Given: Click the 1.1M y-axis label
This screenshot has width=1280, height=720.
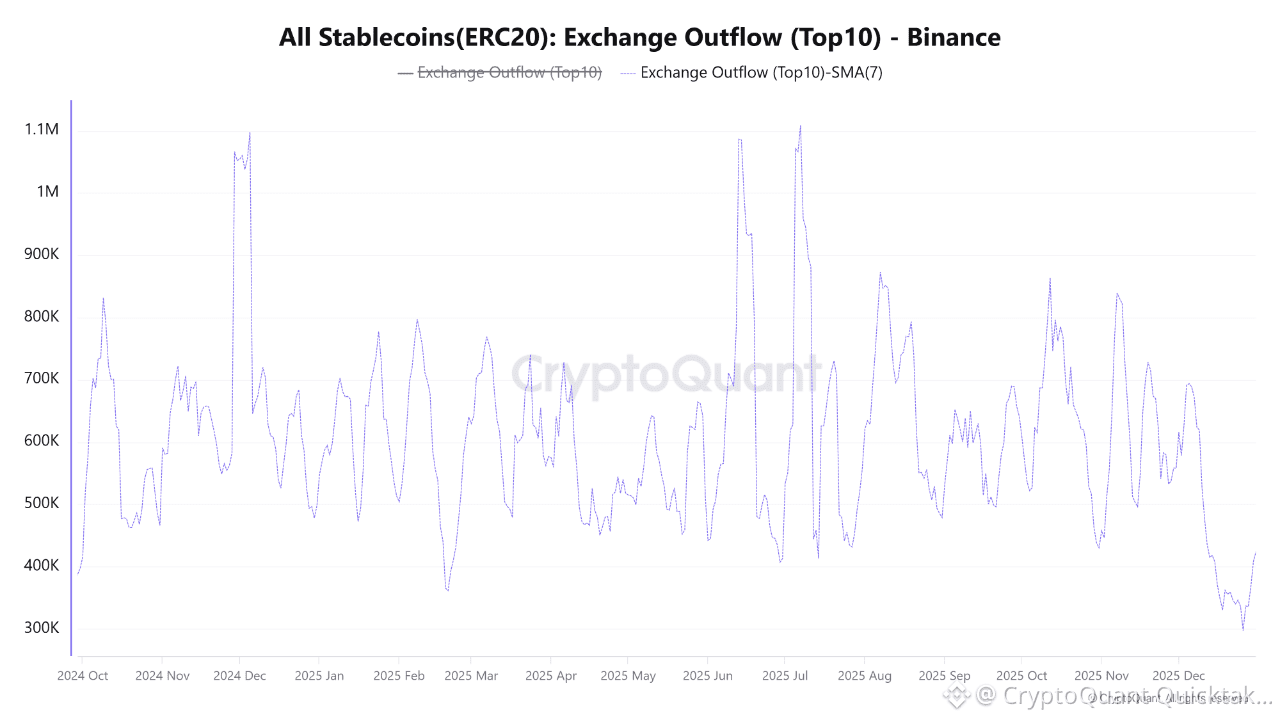Looking at the screenshot, I should [x=41, y=130].
